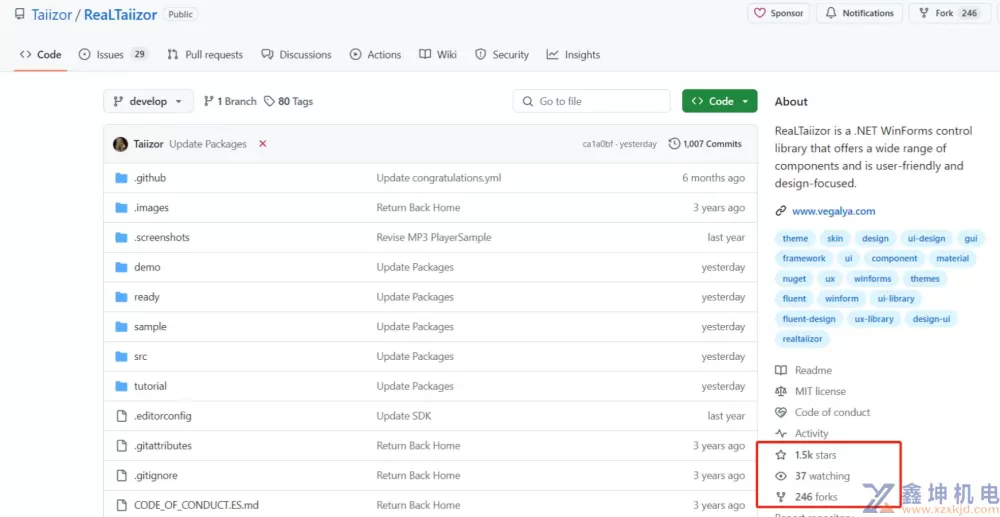Open CODE_OF_CONDUCT.ES.md file
The height and width of the screenshot is (517, 1000).
click(x=196, y=506)
